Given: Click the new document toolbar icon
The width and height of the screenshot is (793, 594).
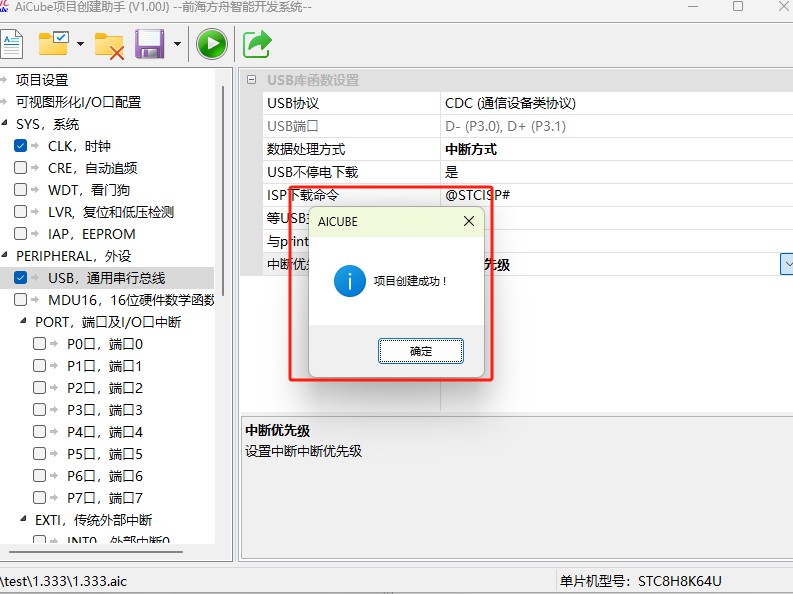Looking at the screenshot, I should click(x=11, y=44).
